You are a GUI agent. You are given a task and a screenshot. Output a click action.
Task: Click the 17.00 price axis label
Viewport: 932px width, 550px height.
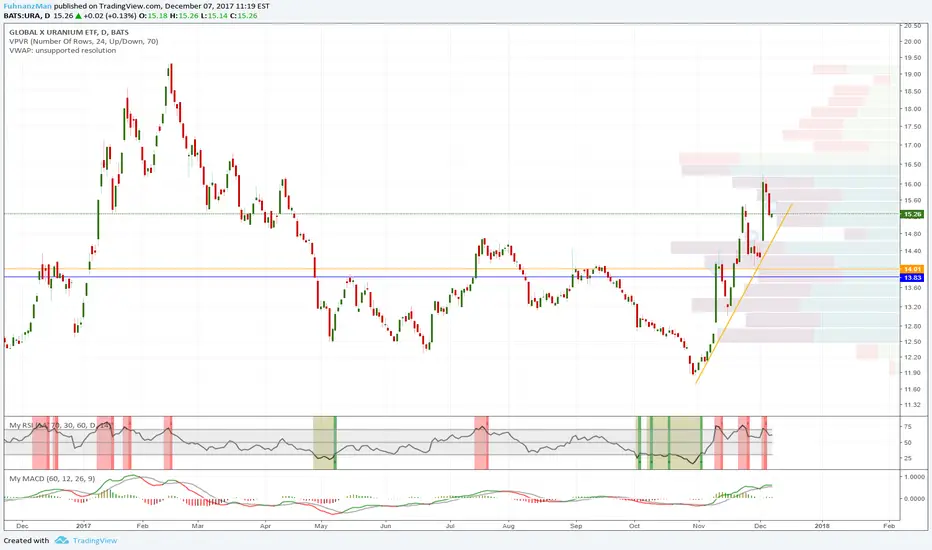[912, 145]
